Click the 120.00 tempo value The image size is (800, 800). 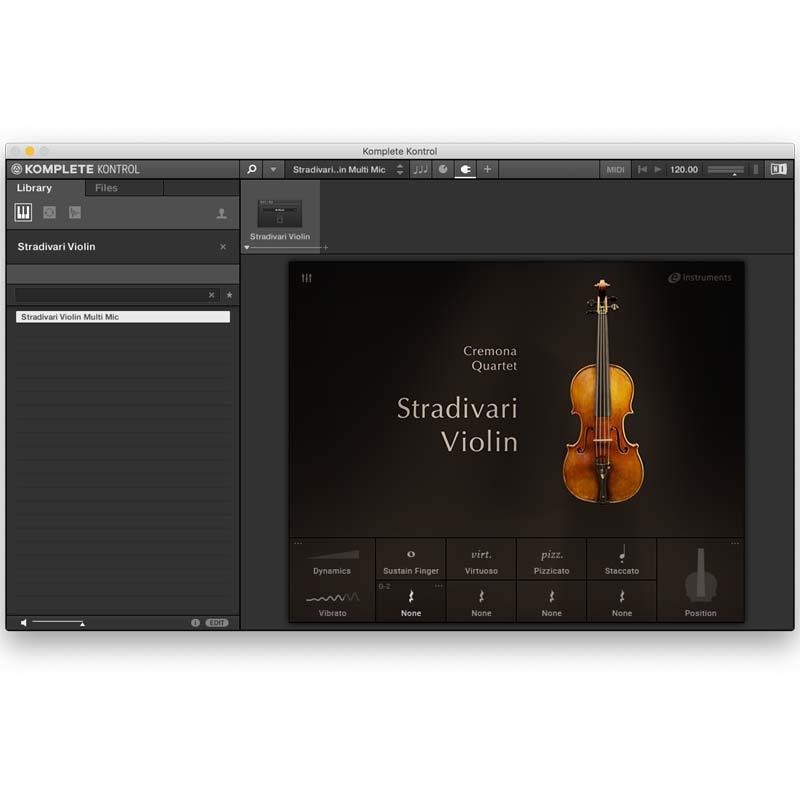pos(684,169)
